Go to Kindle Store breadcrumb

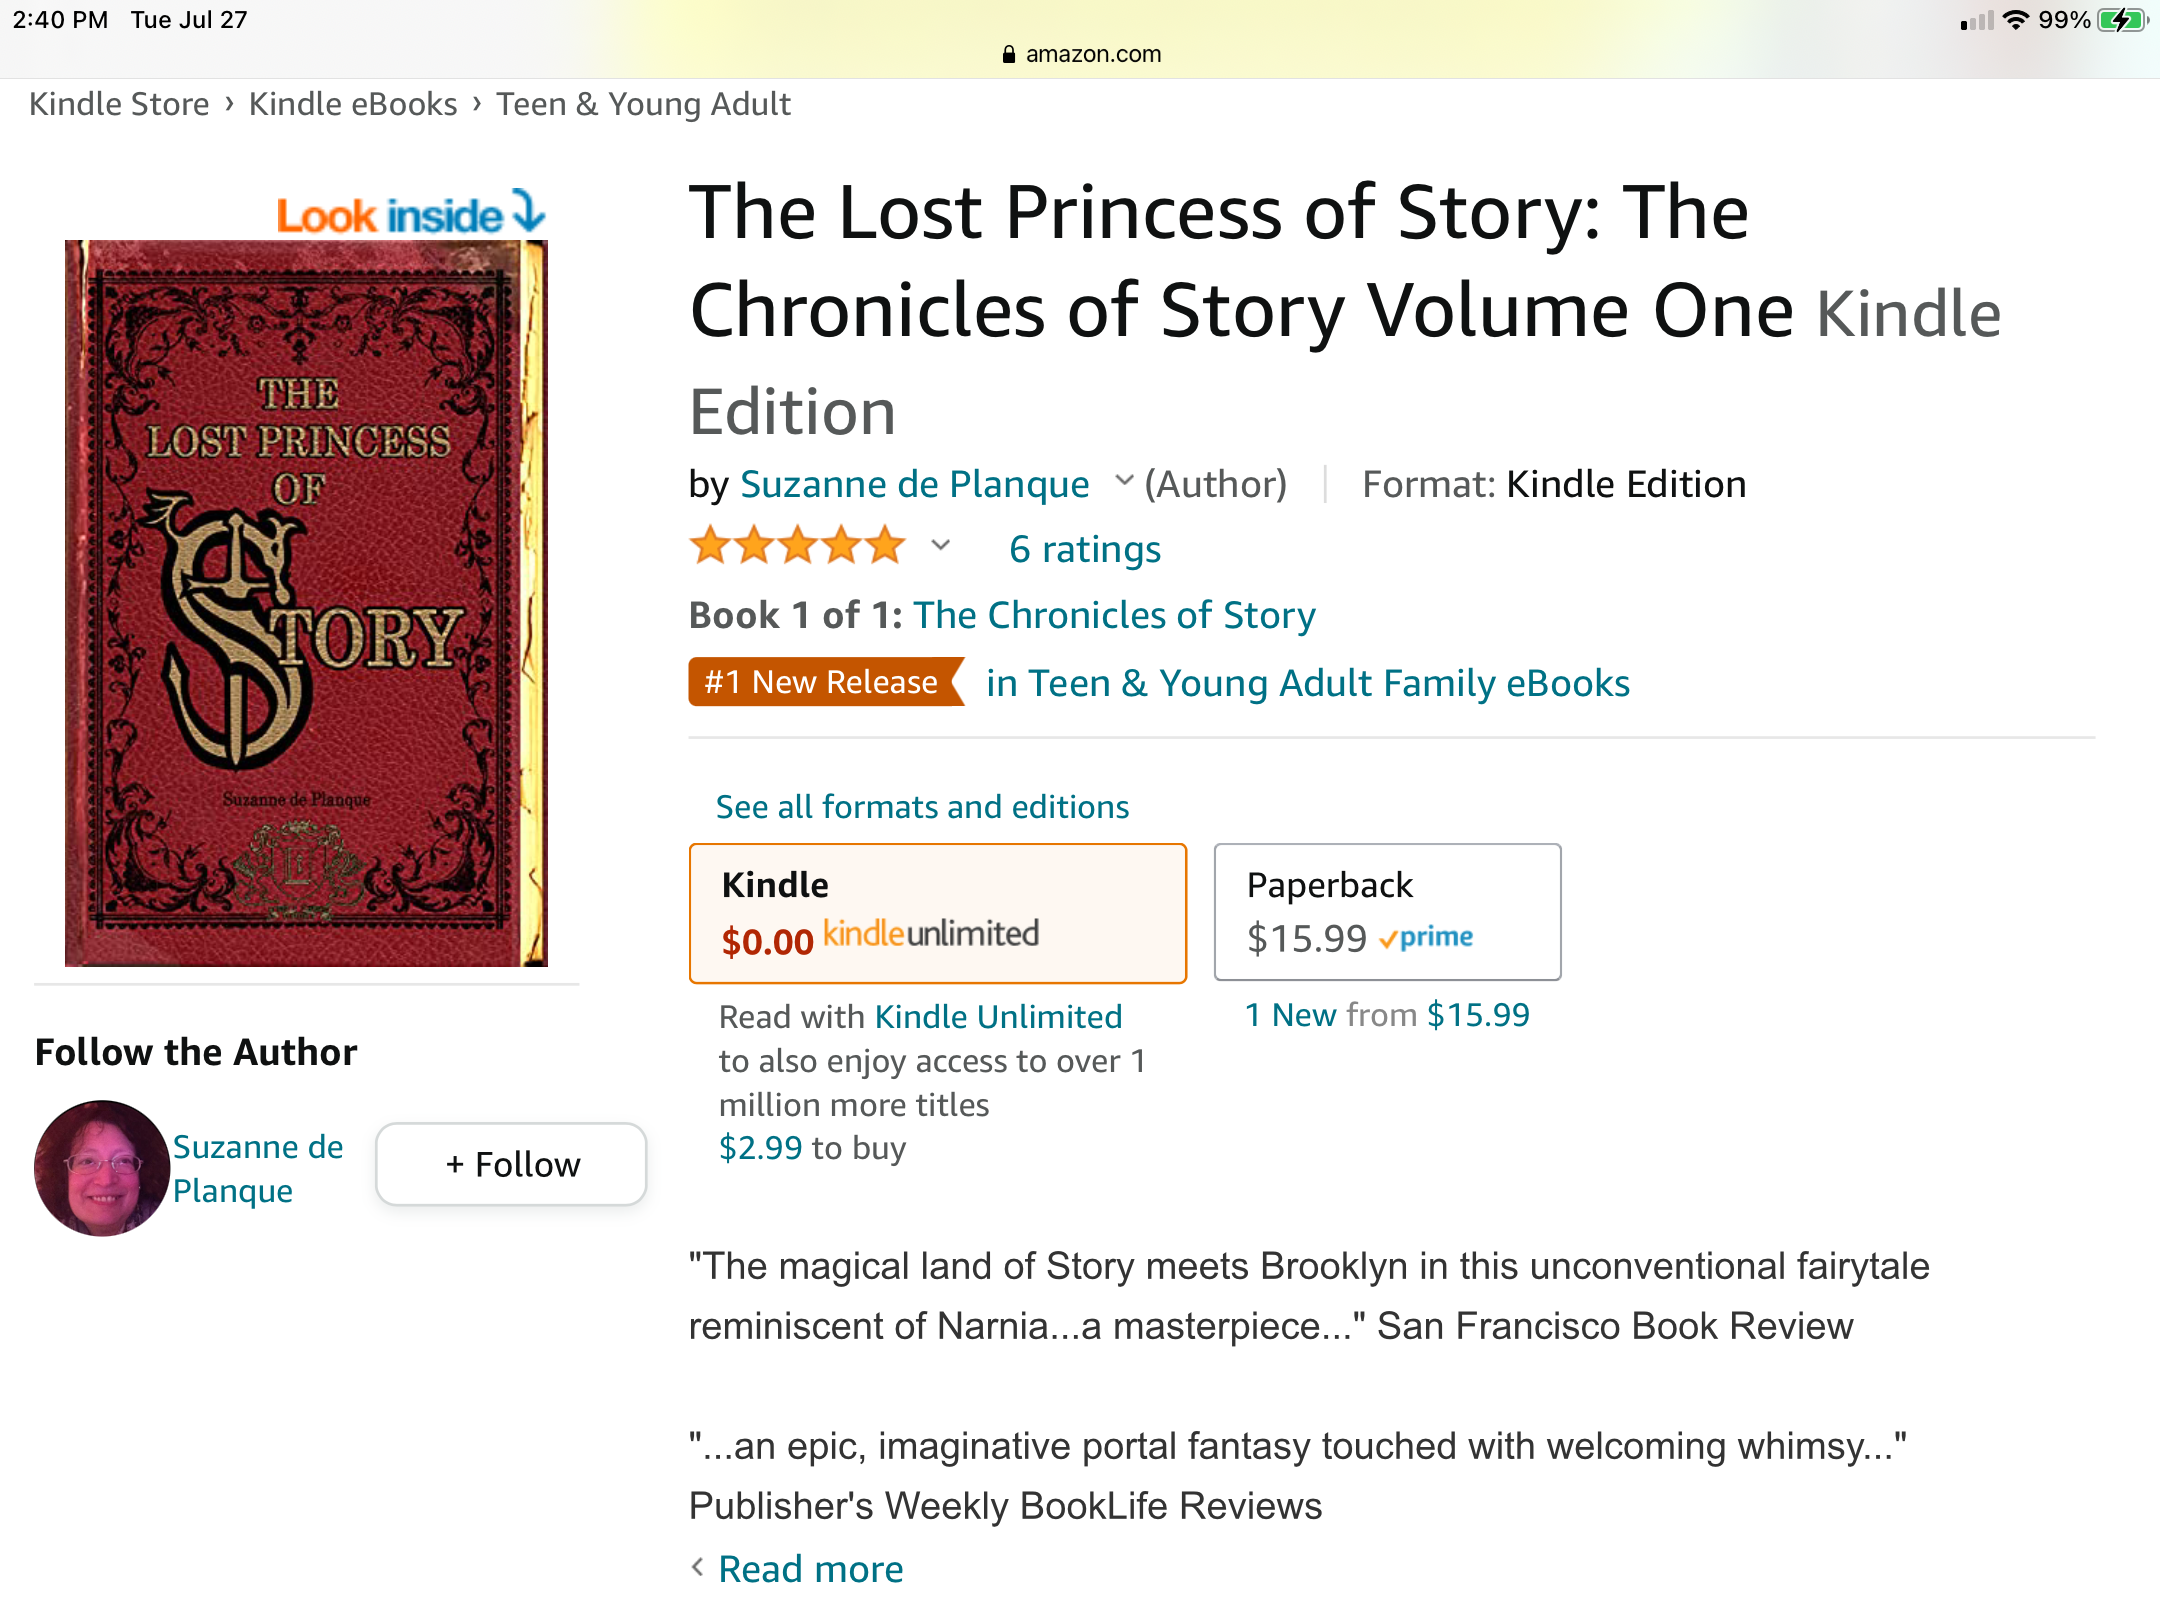119,104
